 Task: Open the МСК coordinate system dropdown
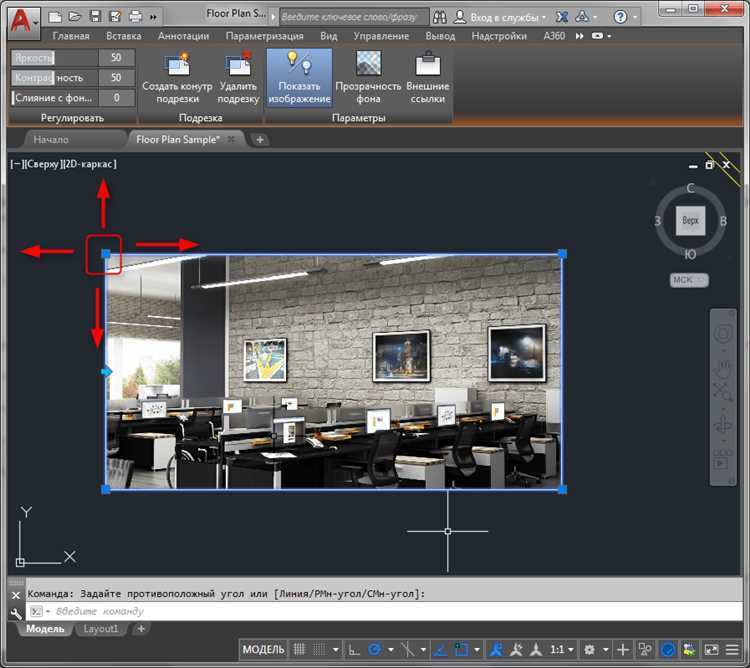point(689,280)
